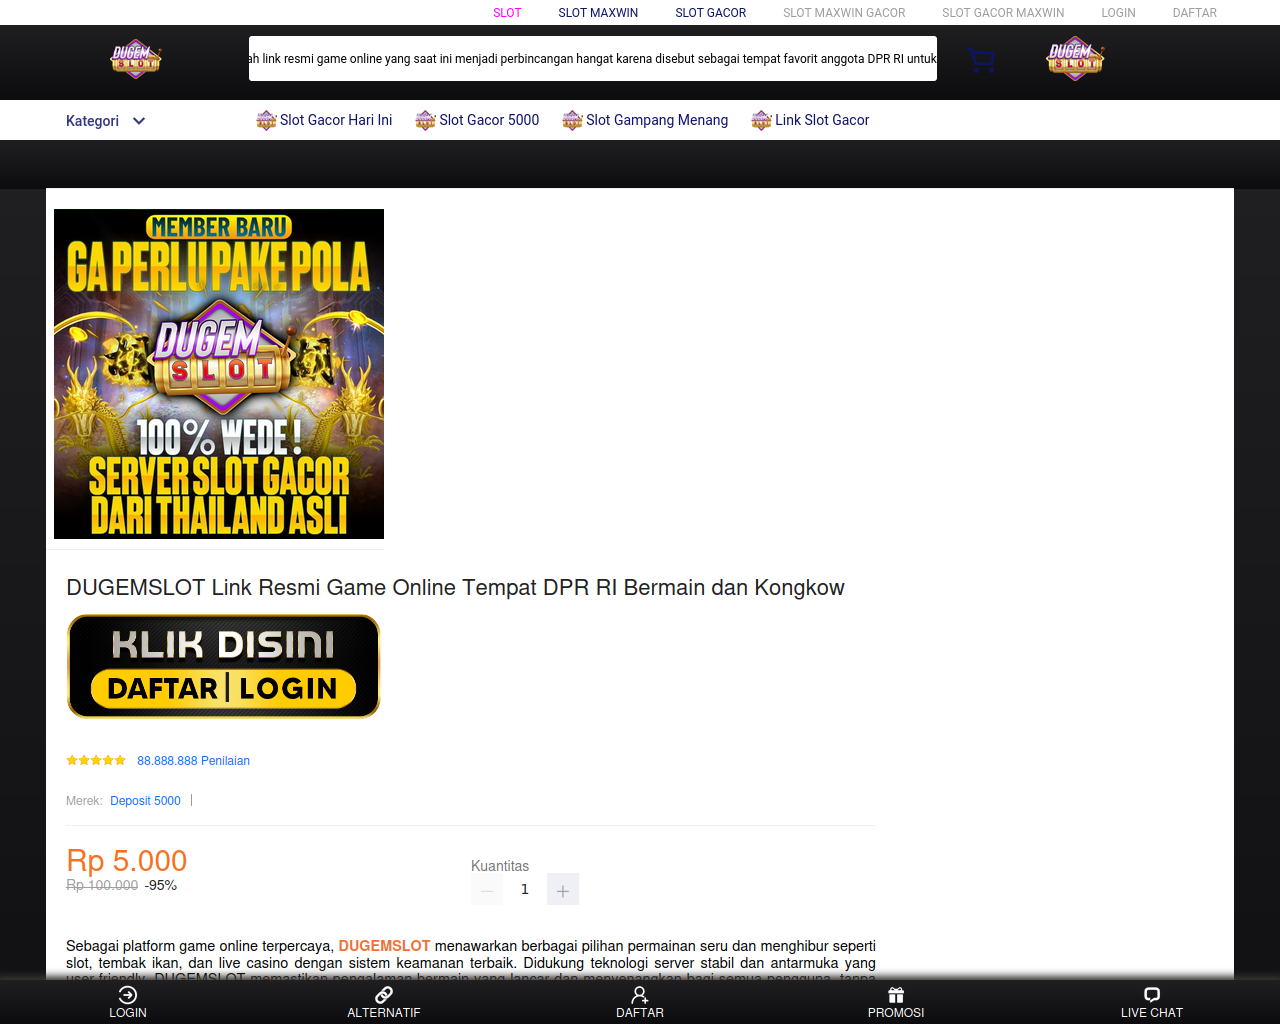Click the search text field
The image size is (1280, 1024).
(593, 59)
